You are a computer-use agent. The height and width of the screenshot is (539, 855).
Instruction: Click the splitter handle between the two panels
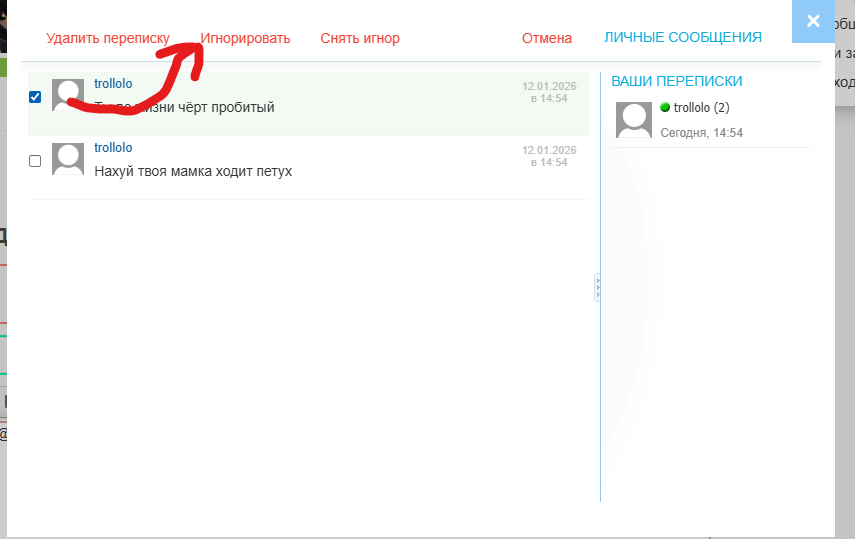pos(598,288)
